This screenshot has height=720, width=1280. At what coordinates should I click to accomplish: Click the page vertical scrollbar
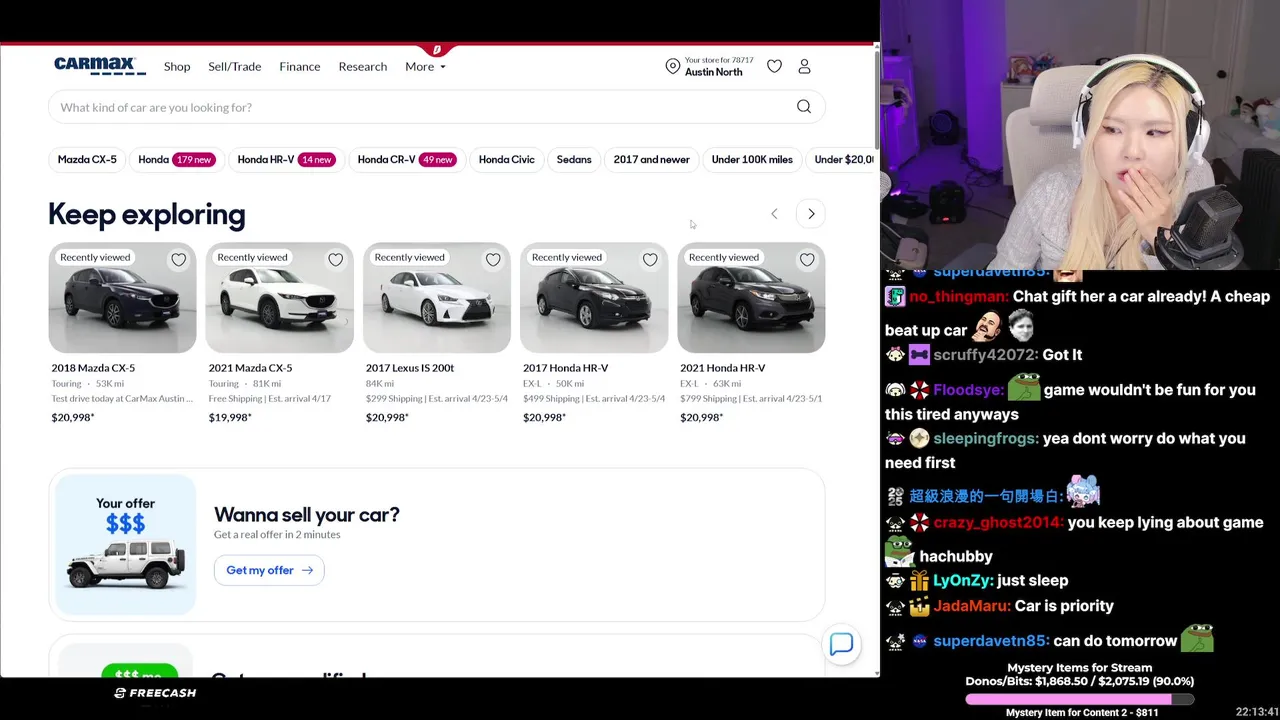tap(877, 100)
